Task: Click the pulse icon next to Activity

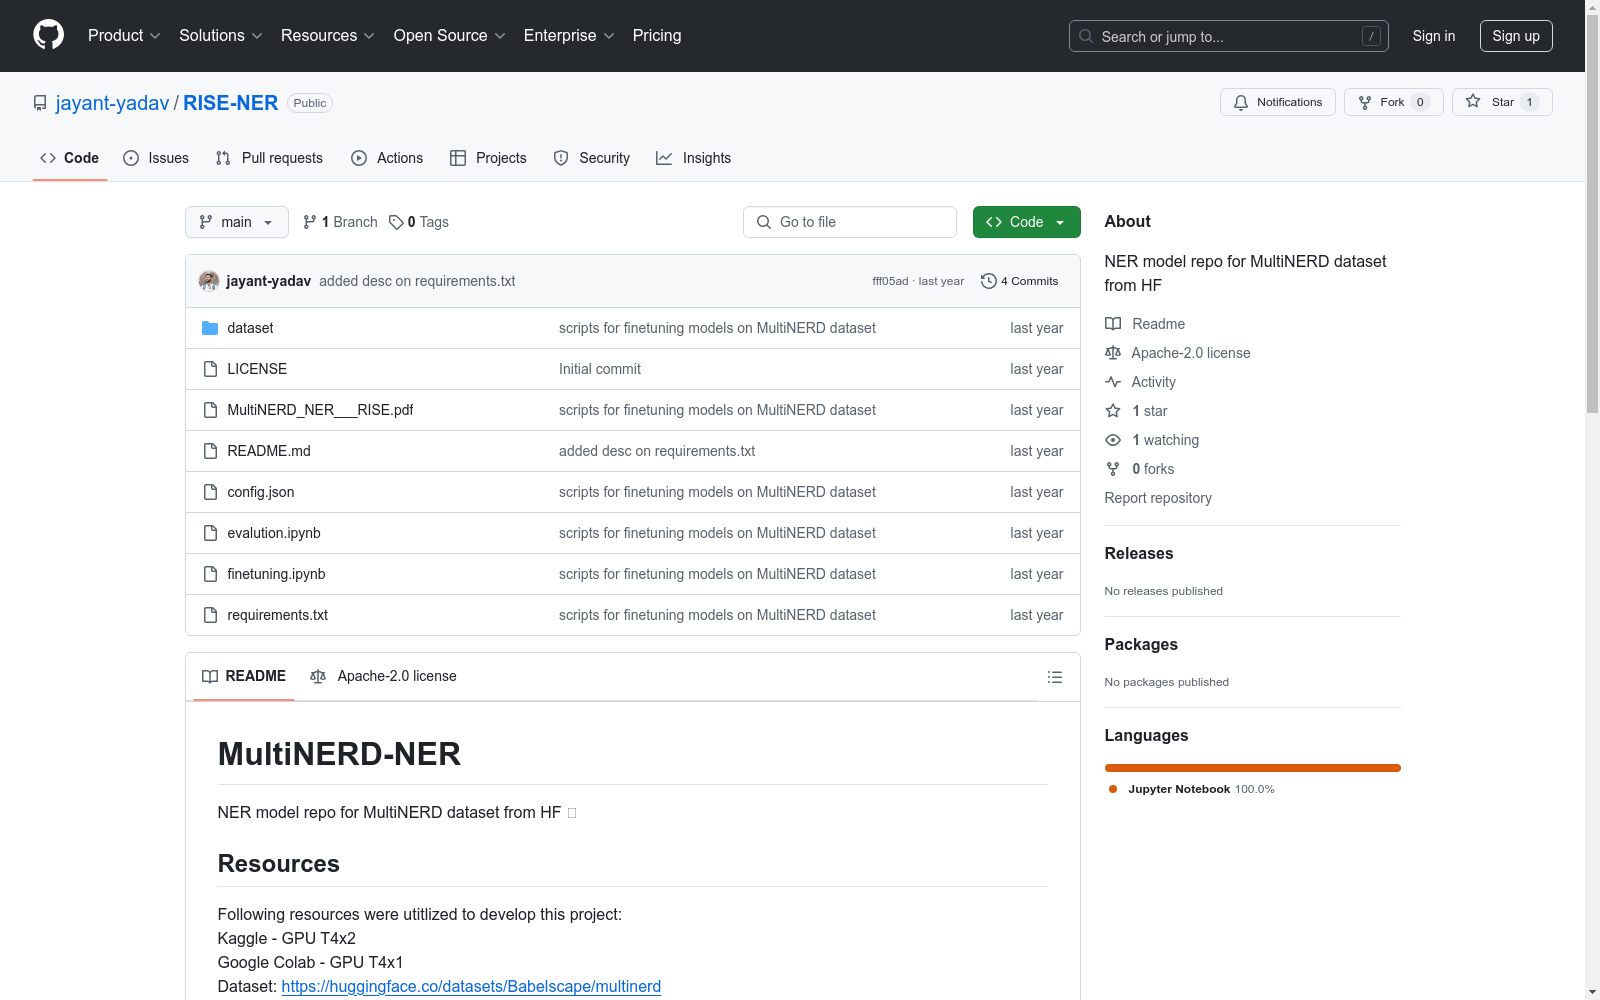Action: point(1113,382)
